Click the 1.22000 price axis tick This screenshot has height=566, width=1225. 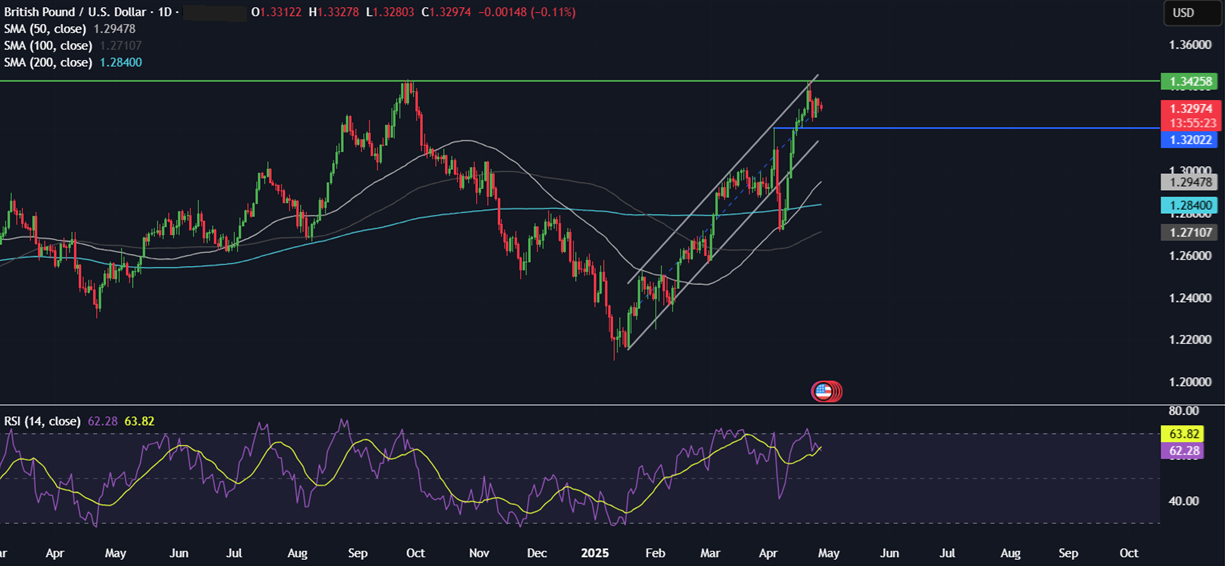point(1191,340)
